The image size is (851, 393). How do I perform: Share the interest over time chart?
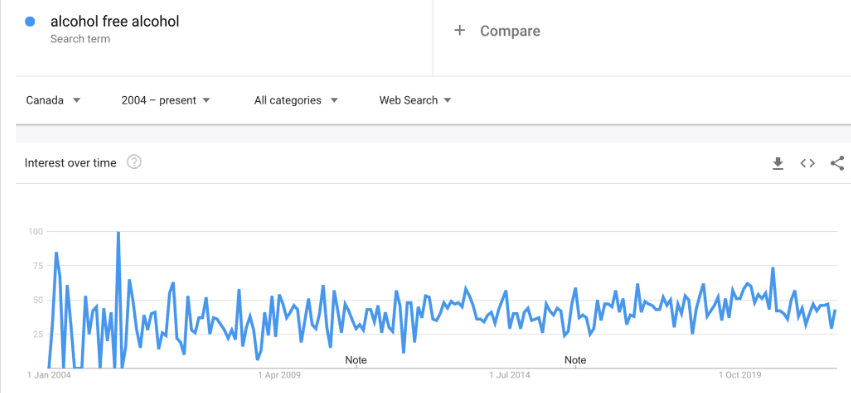[x=837, y=163]
